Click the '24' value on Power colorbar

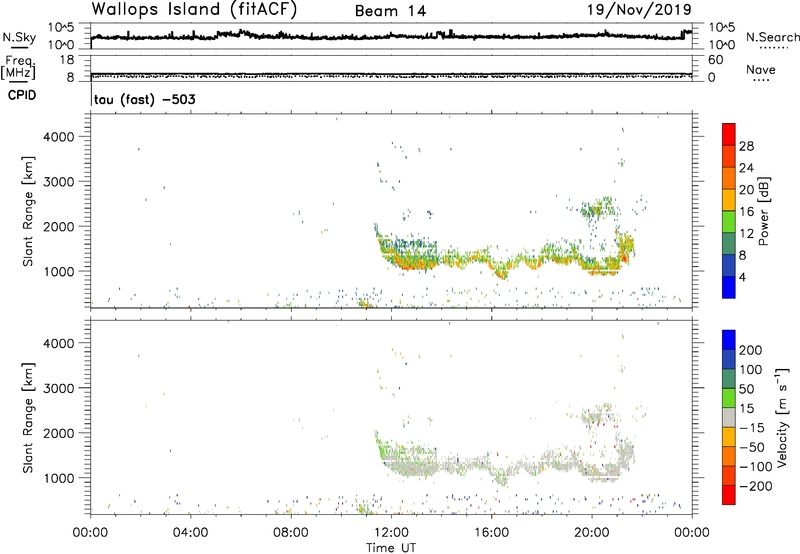(x=746, y=168)
